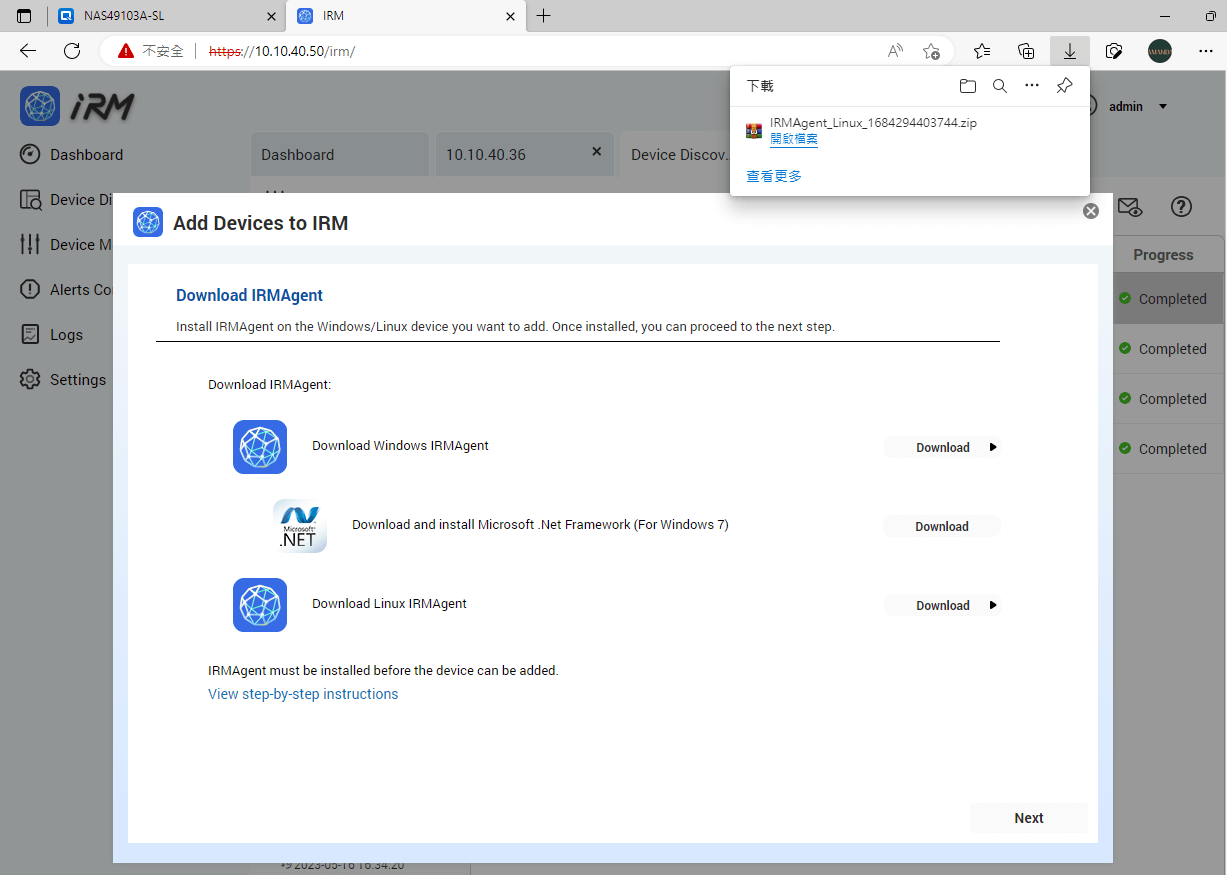Open help with the question mark icon

1181,207
